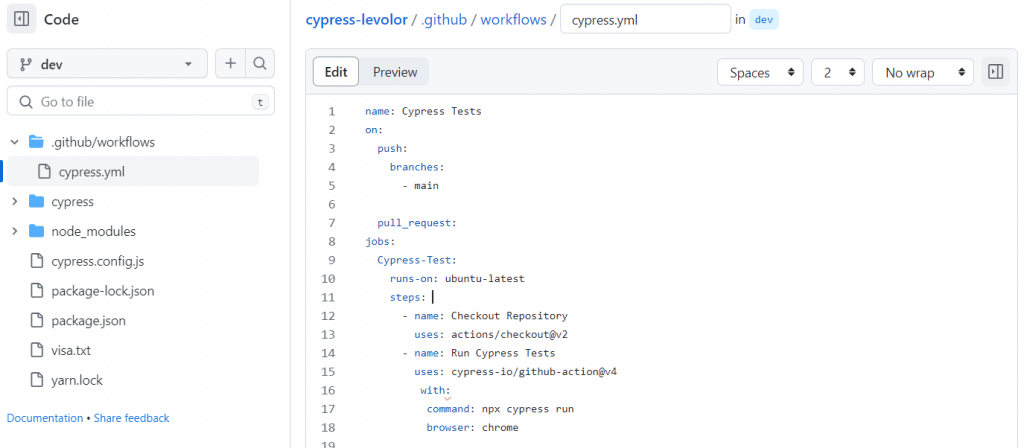Click the Code heading in sidebar
The height and width of the screenshot is (448, 1024).
click(61, 20)
